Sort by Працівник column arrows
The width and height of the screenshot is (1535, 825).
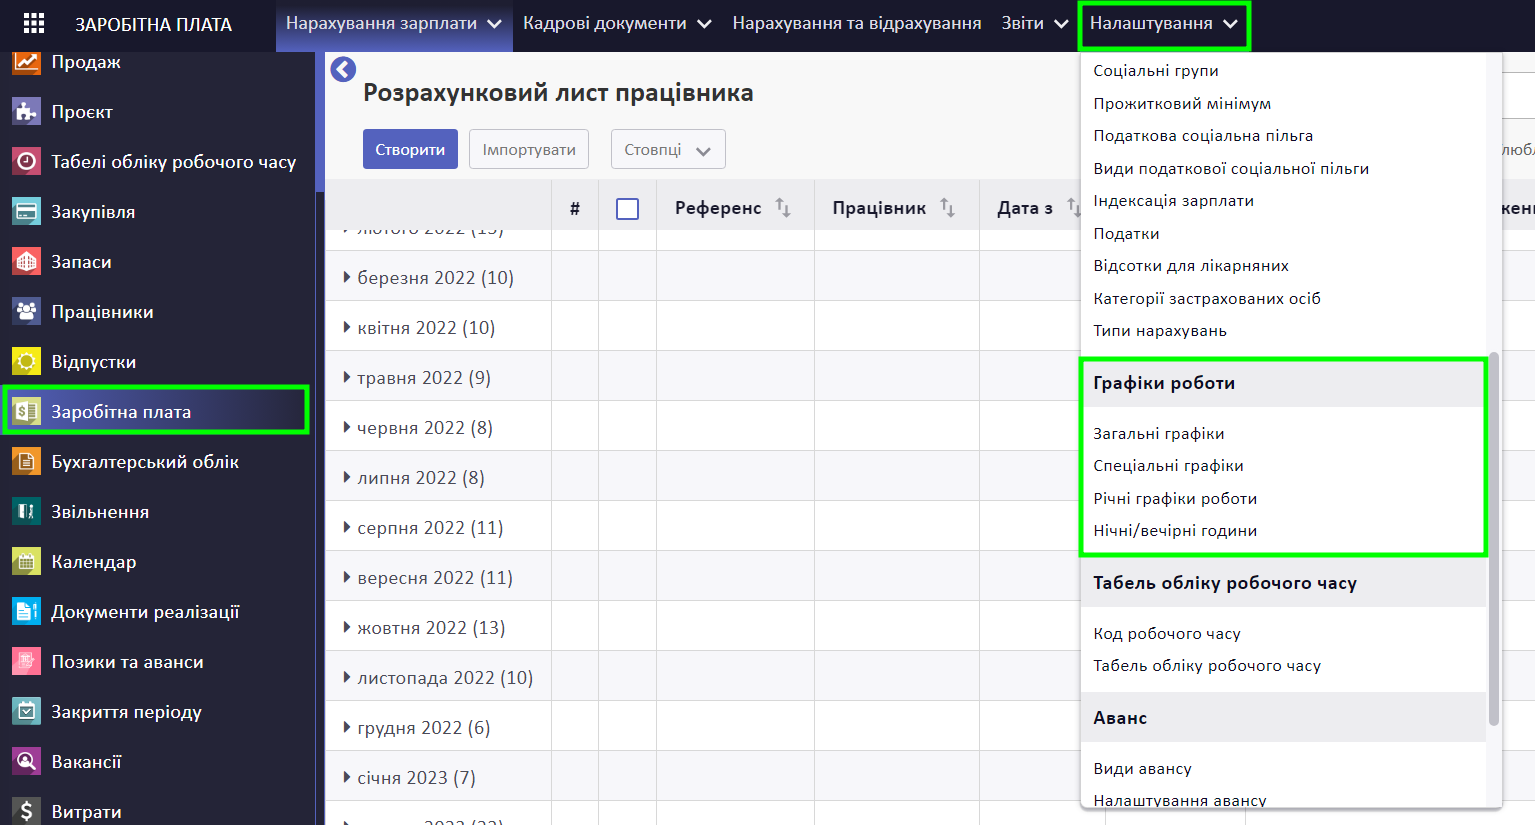(947, 208)
